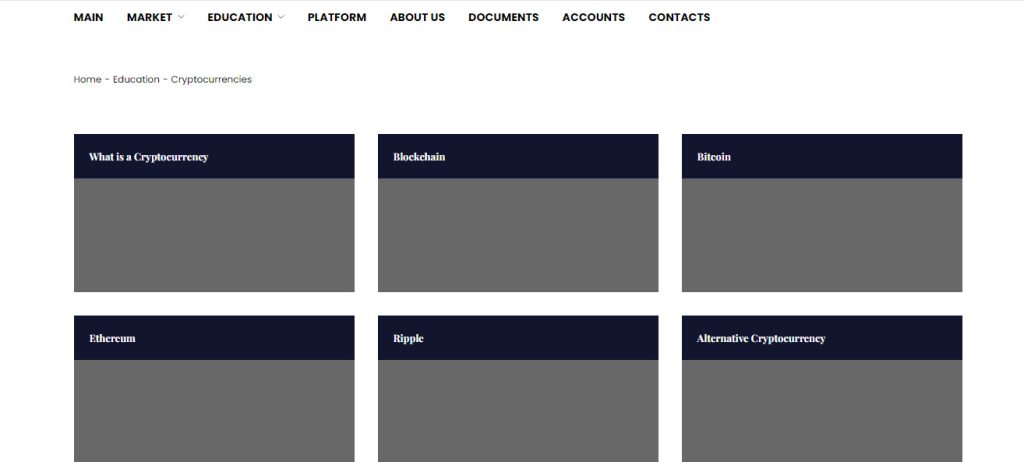Click the Education breadcrumb link

(136, 79)
